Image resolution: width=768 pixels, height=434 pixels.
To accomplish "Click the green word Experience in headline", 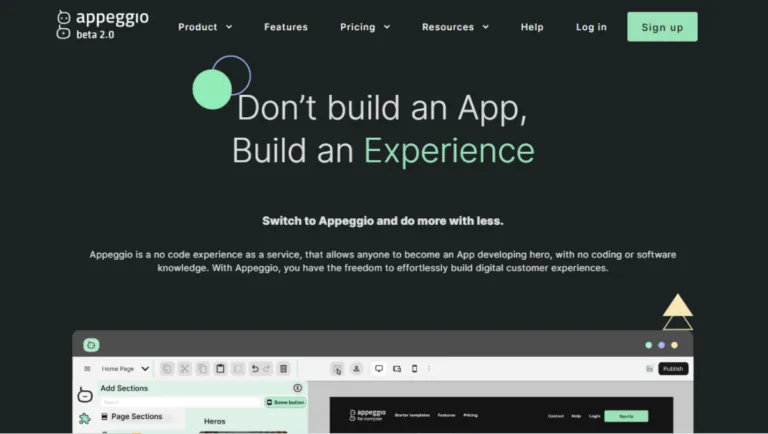I will pyautogui.click(x=449, y=150).
